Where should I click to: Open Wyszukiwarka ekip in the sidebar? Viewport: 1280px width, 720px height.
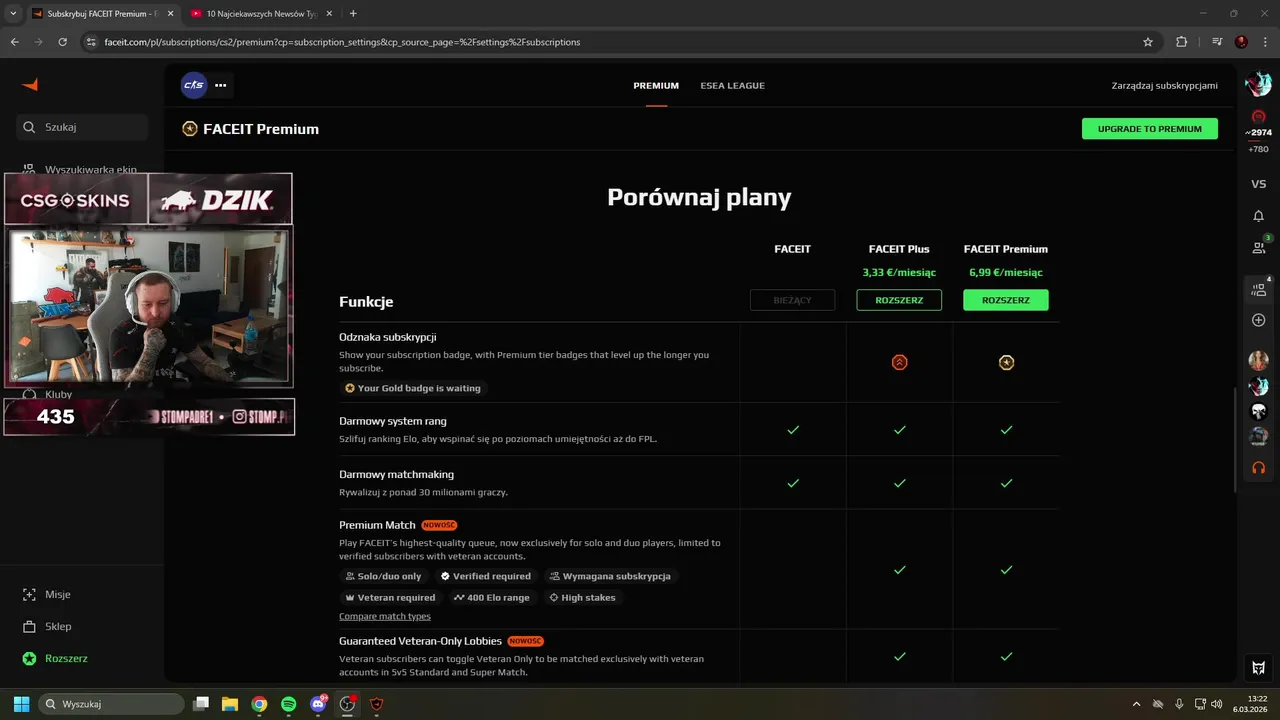tap(82, 169)
